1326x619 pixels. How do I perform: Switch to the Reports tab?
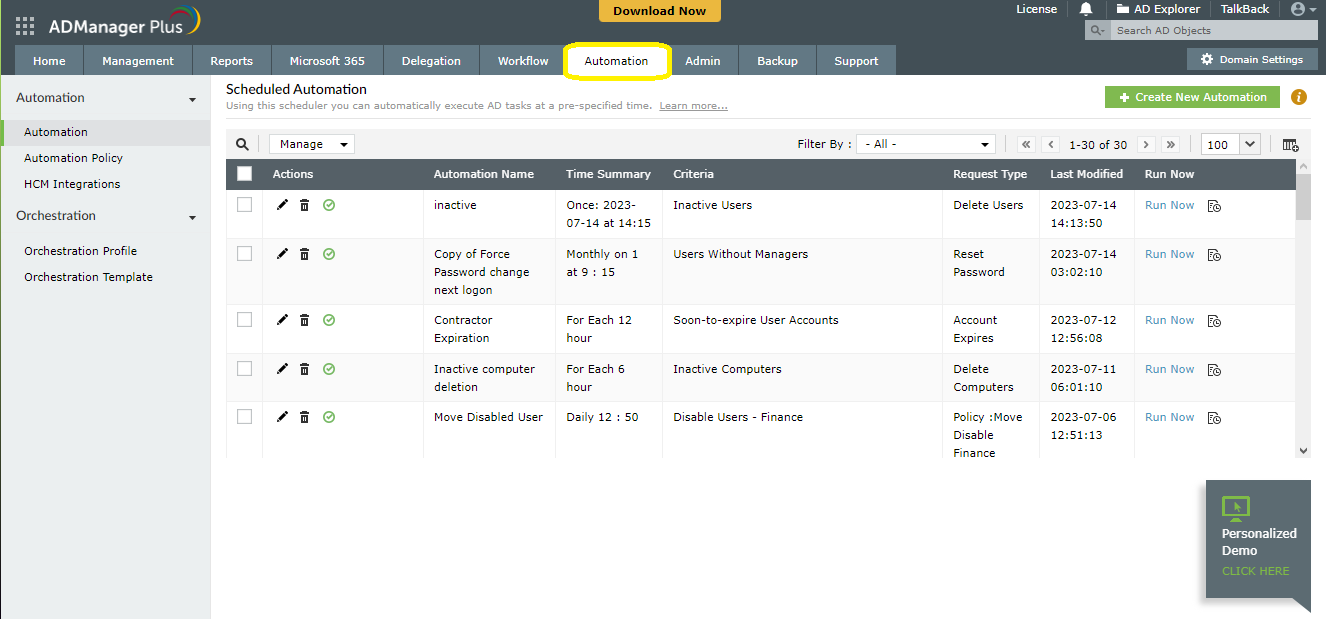pyautogui.click(x=231, y=61)
